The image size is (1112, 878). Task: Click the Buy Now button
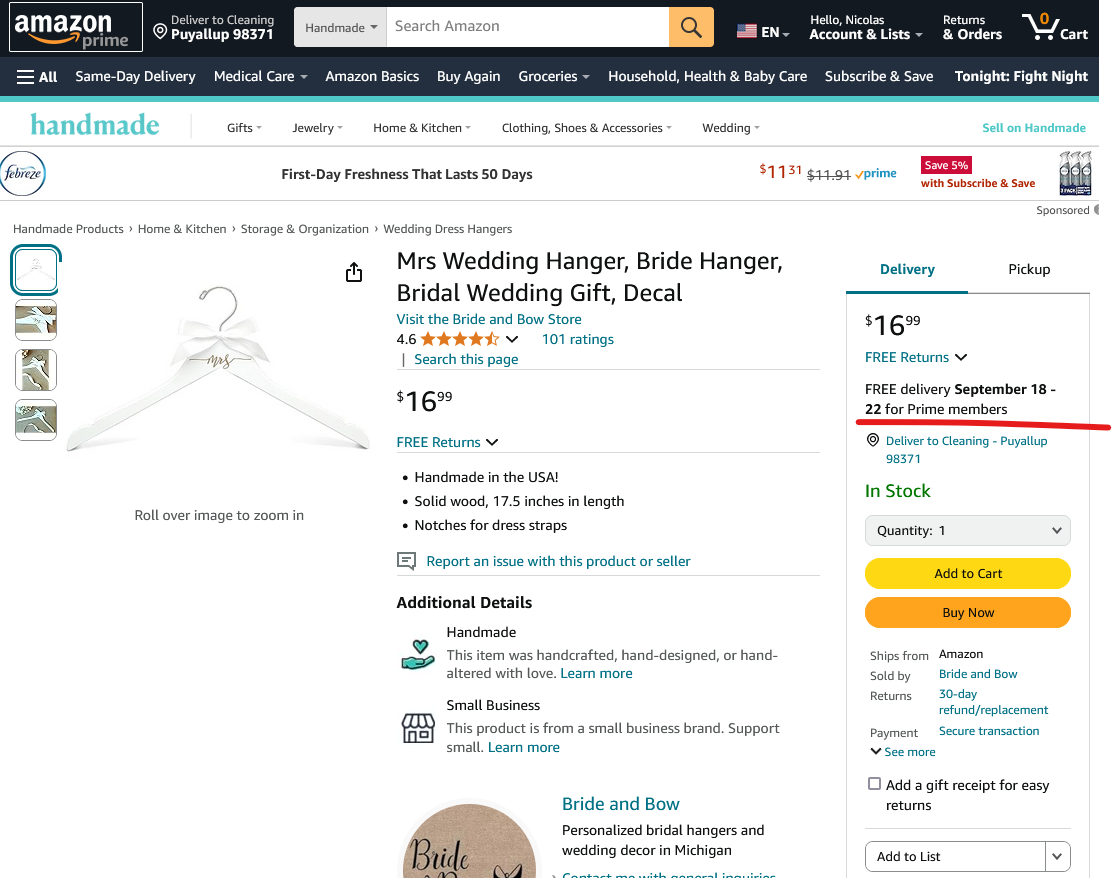click(x=967, y=612)
